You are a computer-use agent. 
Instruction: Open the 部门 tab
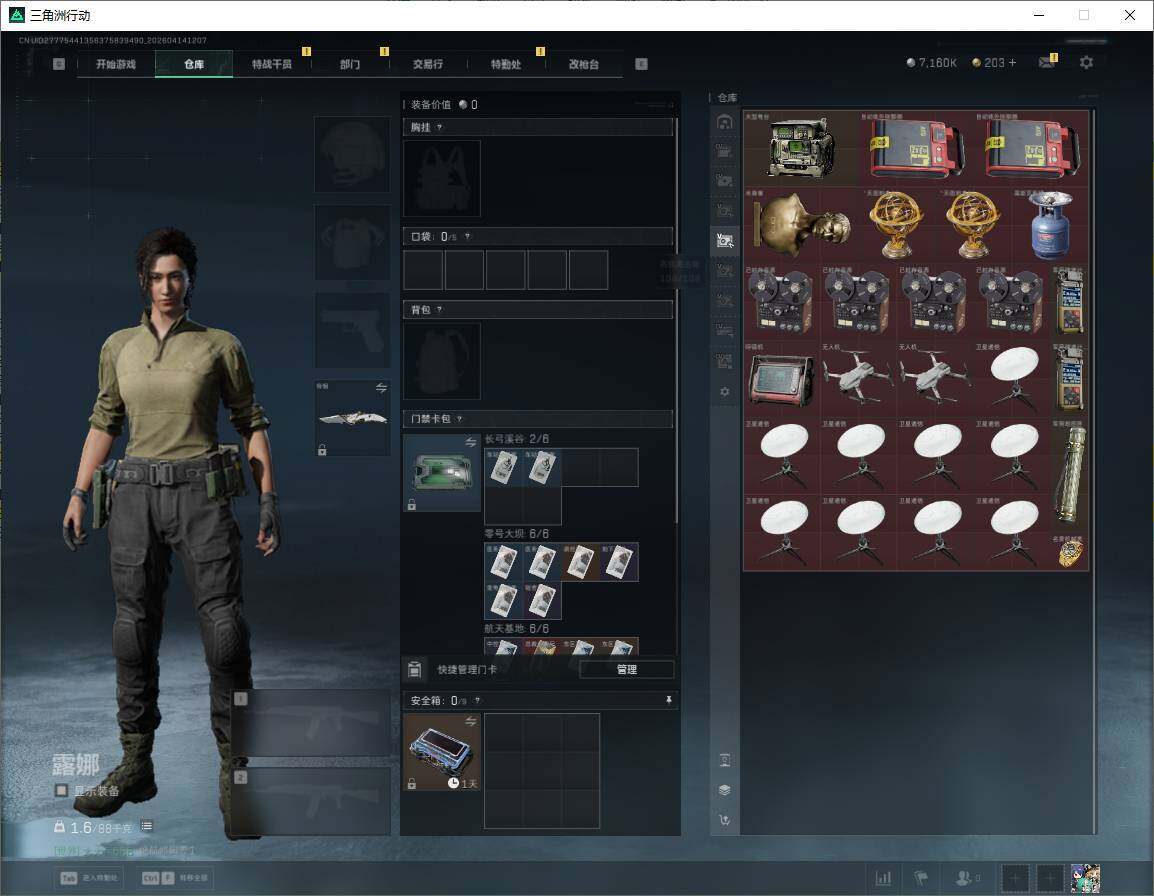[x=350, y=64]
